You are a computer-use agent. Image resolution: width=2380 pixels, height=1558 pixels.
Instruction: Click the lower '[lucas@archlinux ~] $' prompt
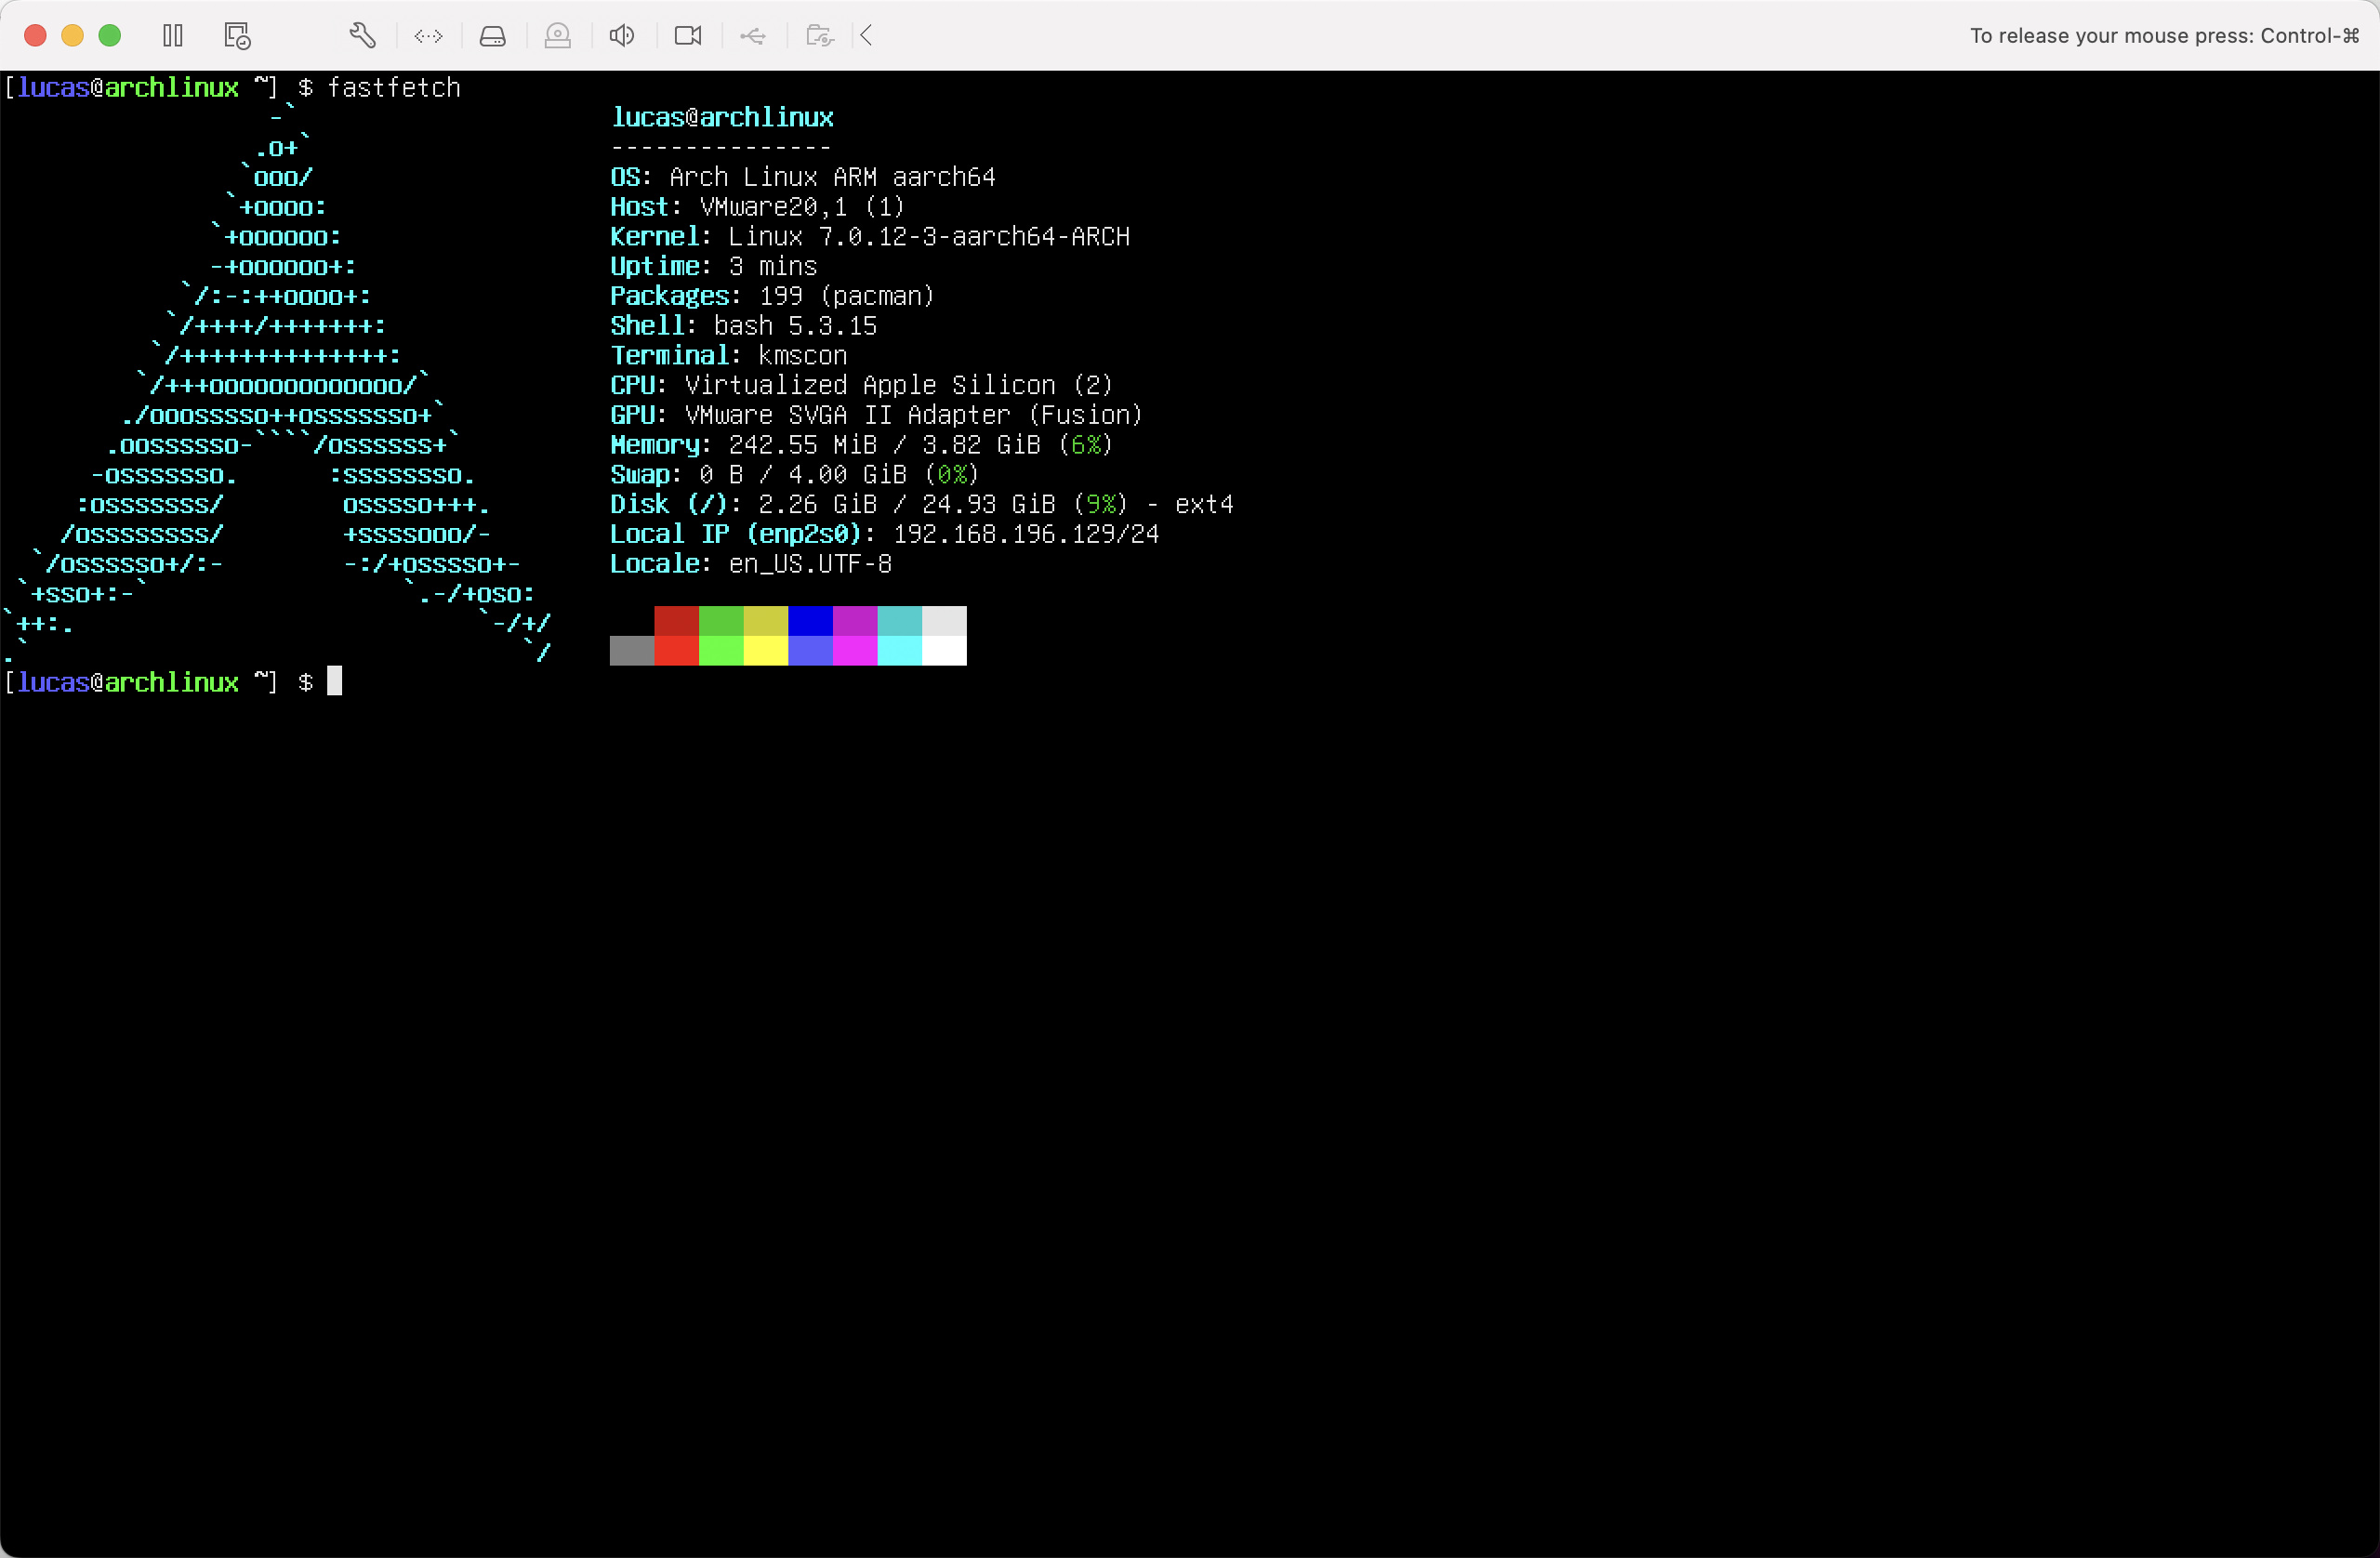[159, 682]
